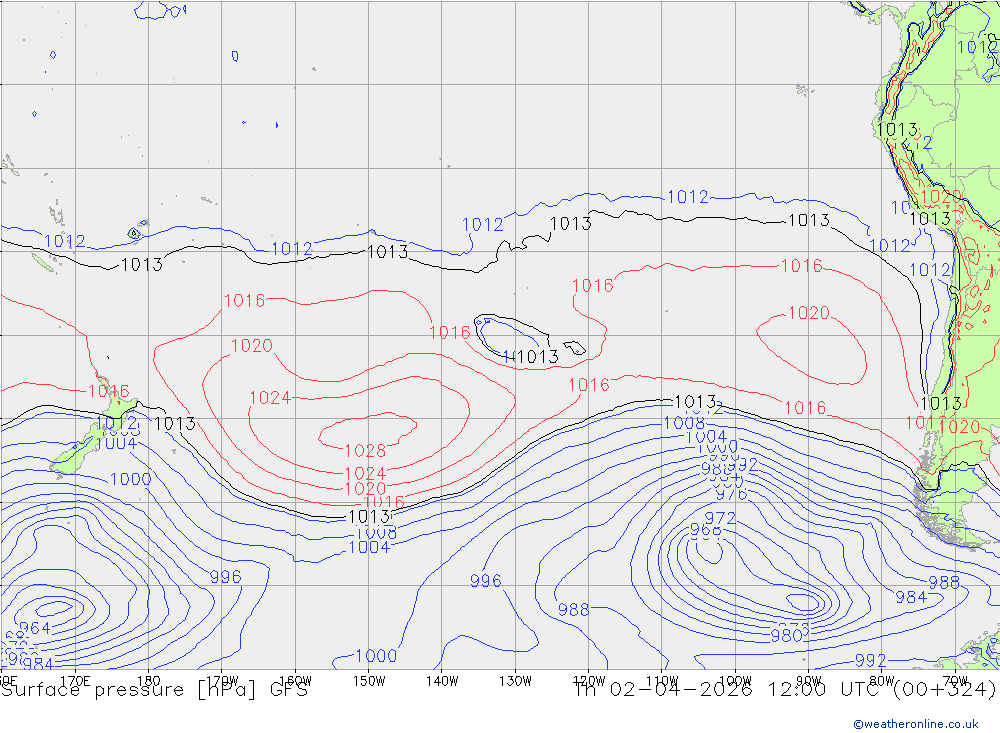Select the 170E longitude axis label
The image size is (1000, 733).
click(x=75, y=681)
